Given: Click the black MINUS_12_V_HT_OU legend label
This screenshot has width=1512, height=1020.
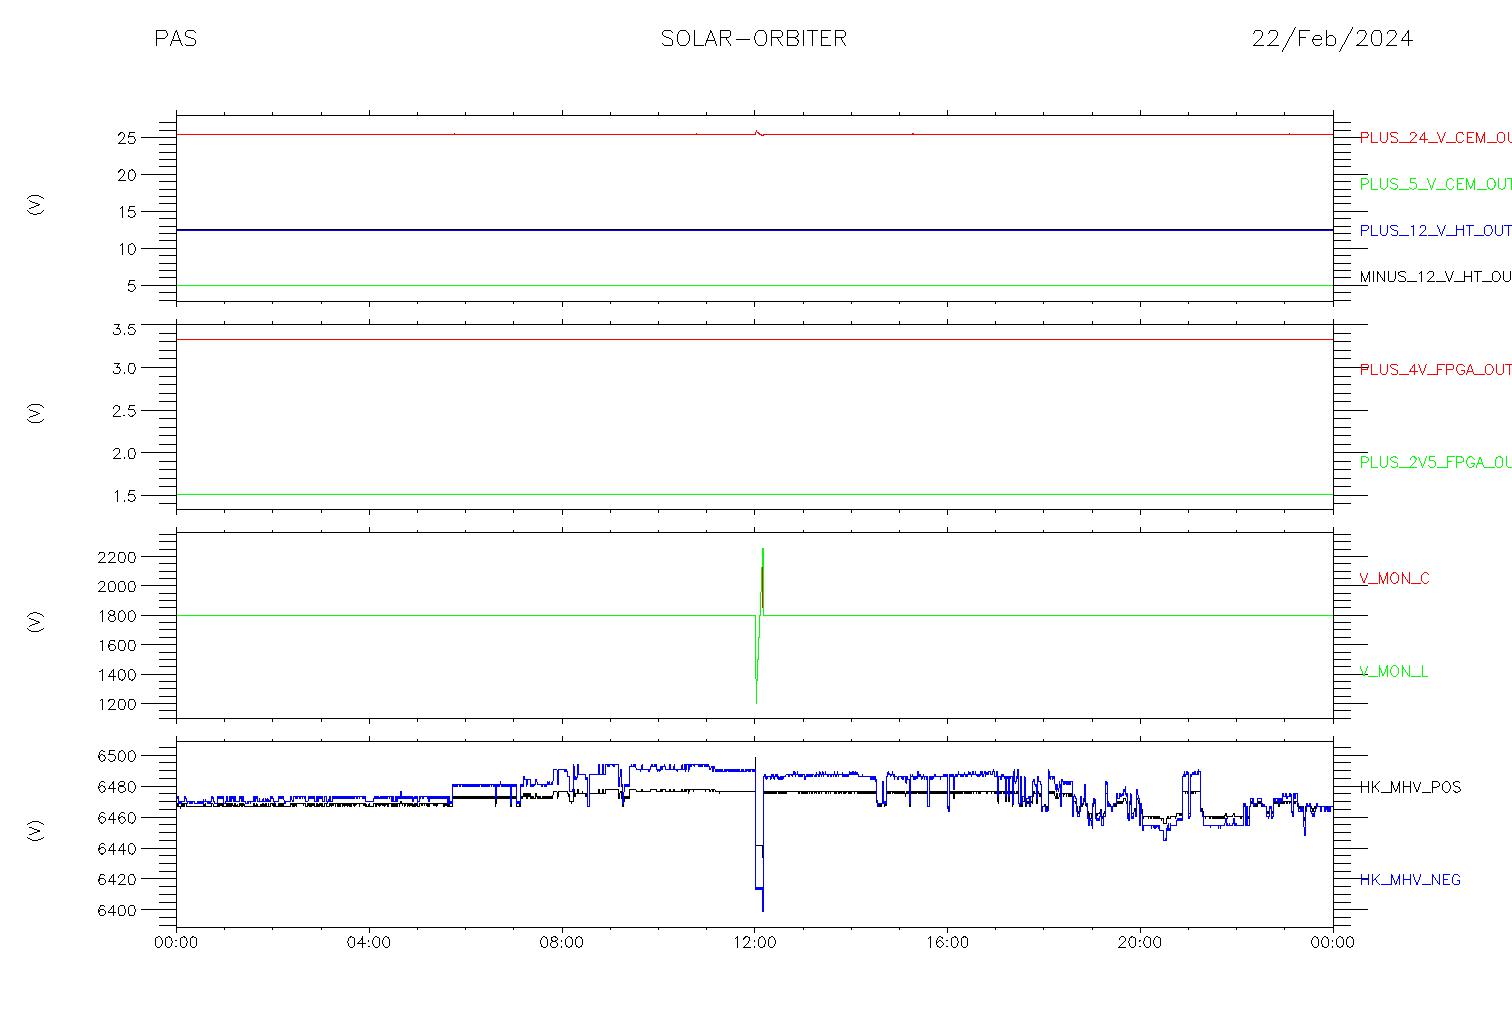Looking at the screenshot, I should pos(1435,277).
